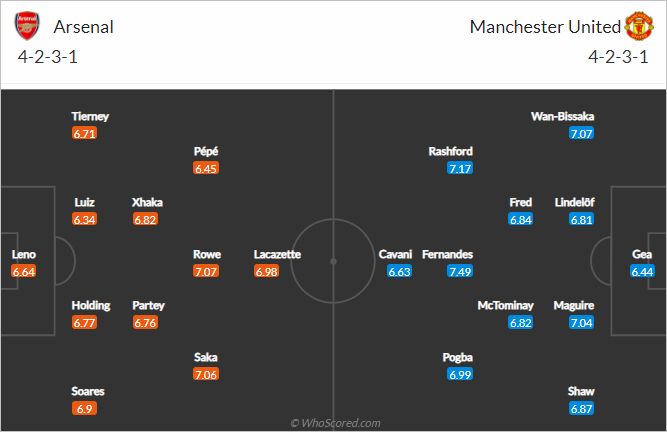This screenshot has height=432, width=667.
Task: Select Wan-Bissaka's player label
Action: pyautogui.click(x=562, y=117)
